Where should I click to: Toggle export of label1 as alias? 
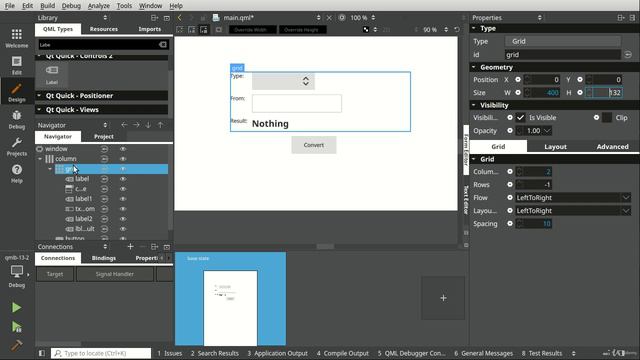point(104,199)
